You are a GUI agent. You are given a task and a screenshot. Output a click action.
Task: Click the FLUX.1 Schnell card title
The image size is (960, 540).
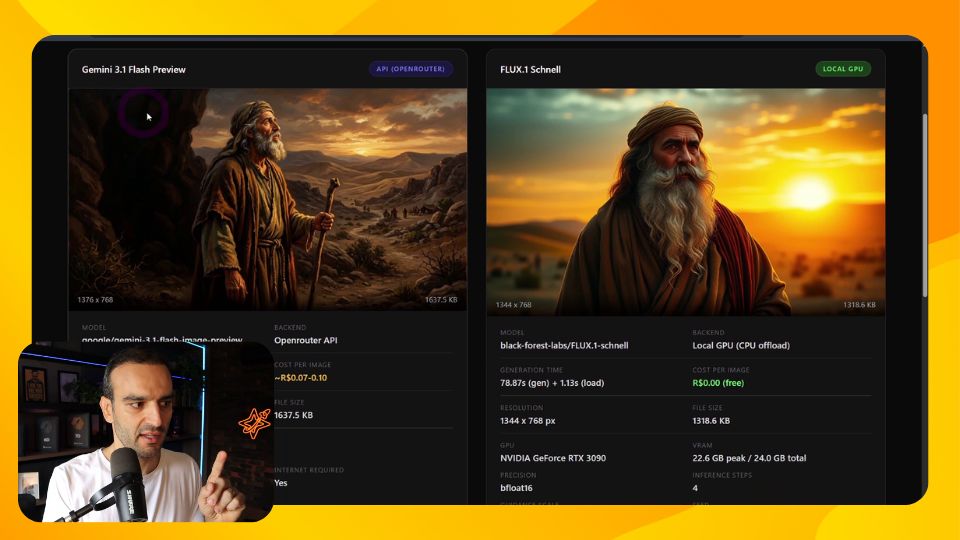click(530, 70)
